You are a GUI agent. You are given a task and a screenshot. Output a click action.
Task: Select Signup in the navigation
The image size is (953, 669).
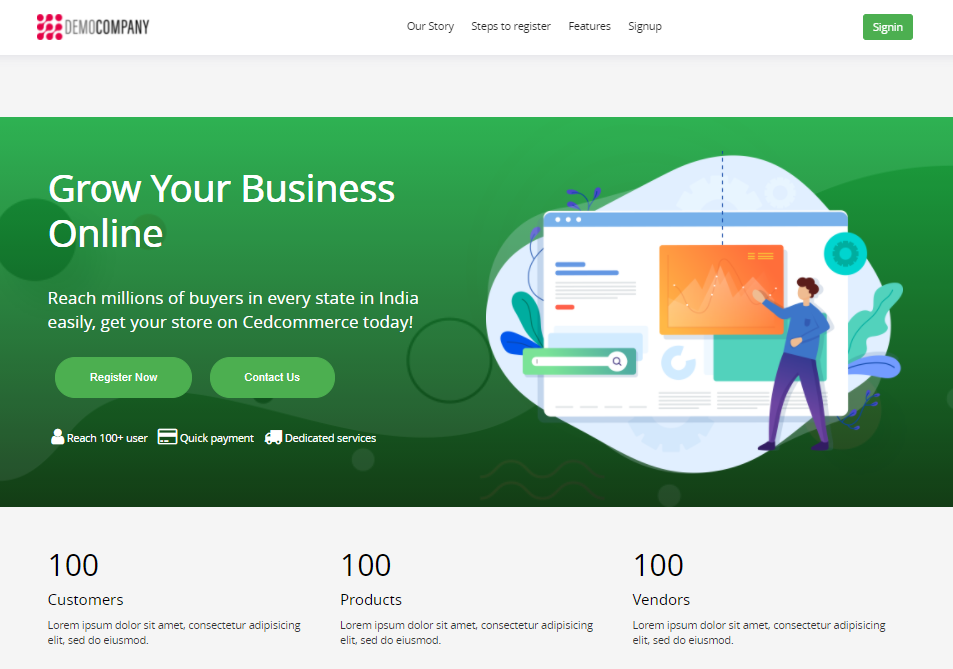[645, 26]
